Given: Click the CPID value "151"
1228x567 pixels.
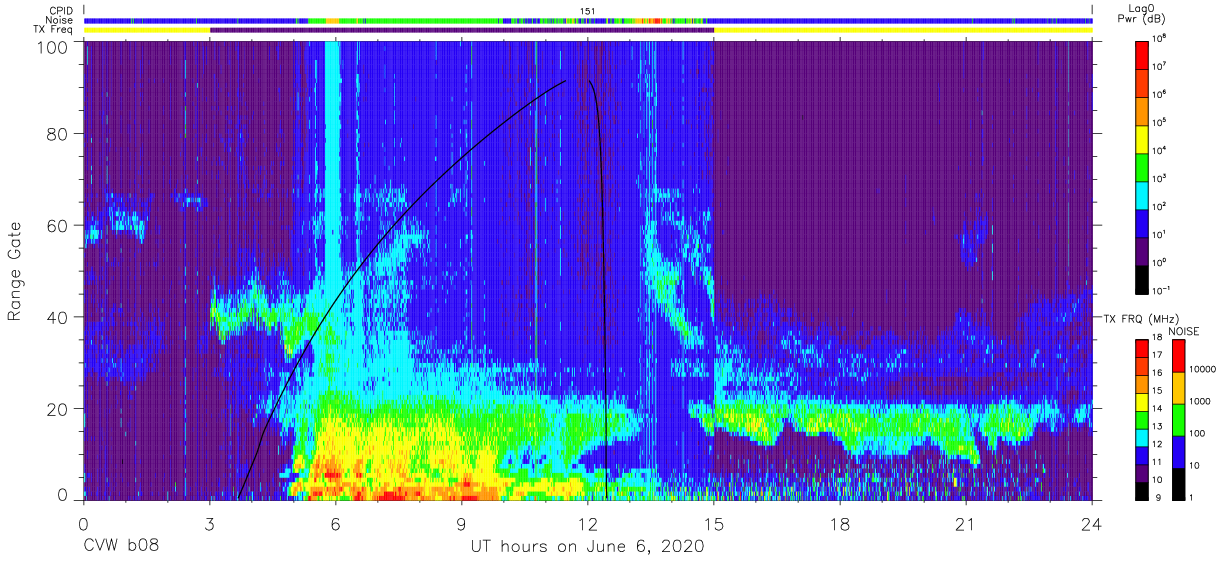Looking at the screenshot, I should (588, 11).
